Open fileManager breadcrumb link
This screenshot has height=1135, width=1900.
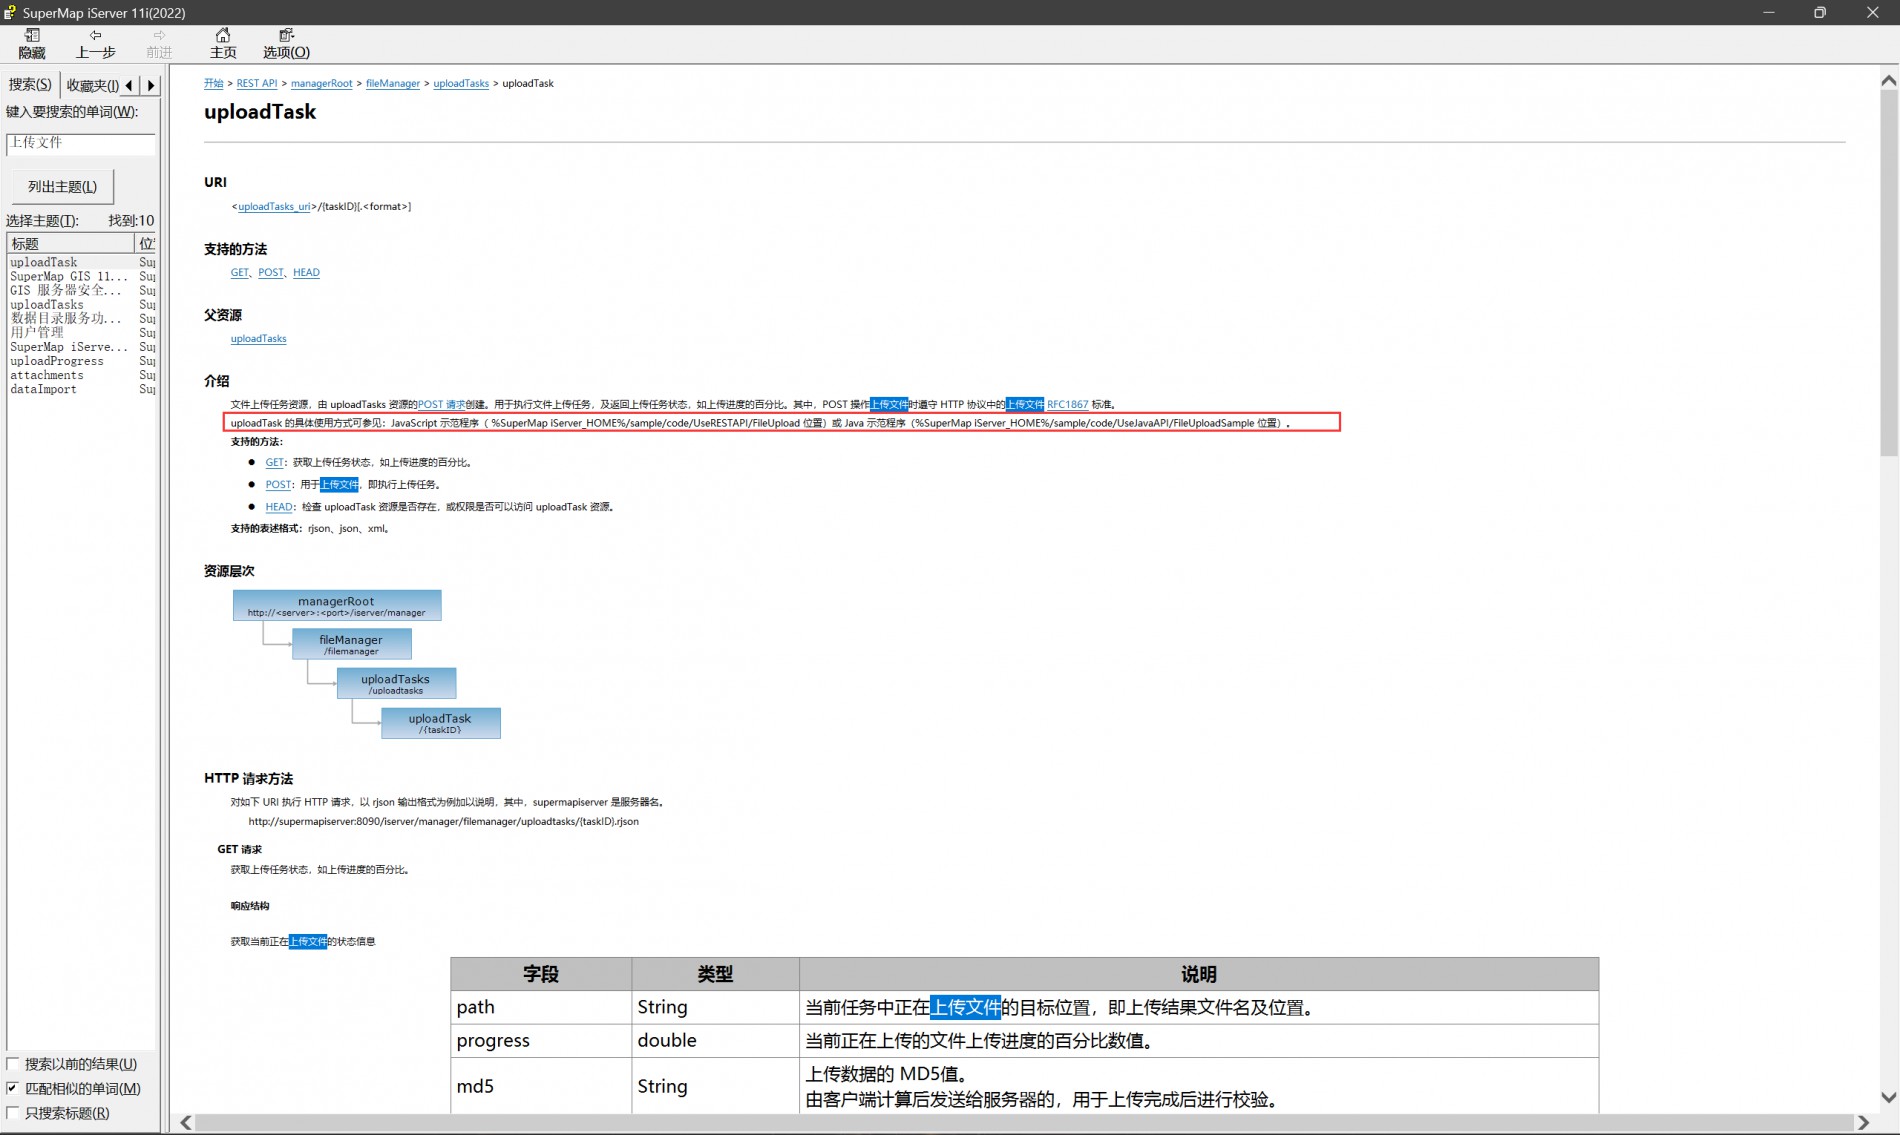393,83
